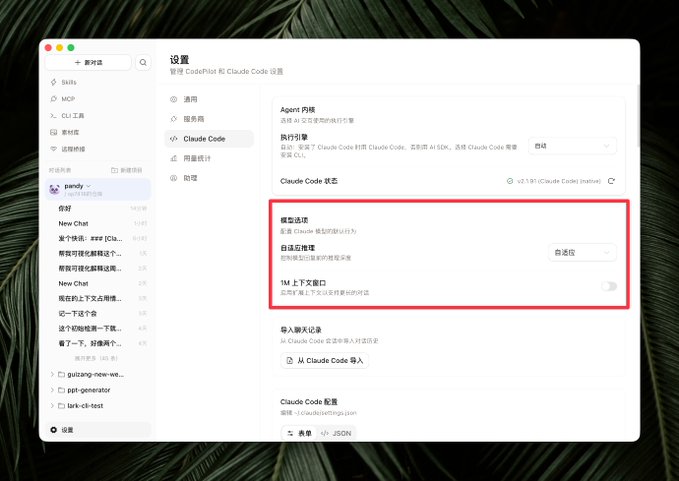Open Skills from the sidebar
Image resolution: width=679 pixels, height=481 pixels.
pos(64,82)
